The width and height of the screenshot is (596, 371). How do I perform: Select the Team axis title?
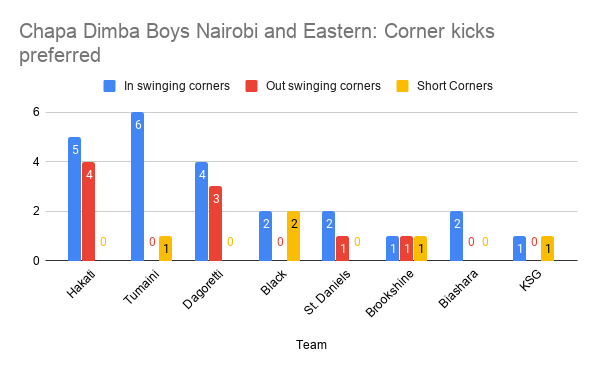tap(311, 345)
